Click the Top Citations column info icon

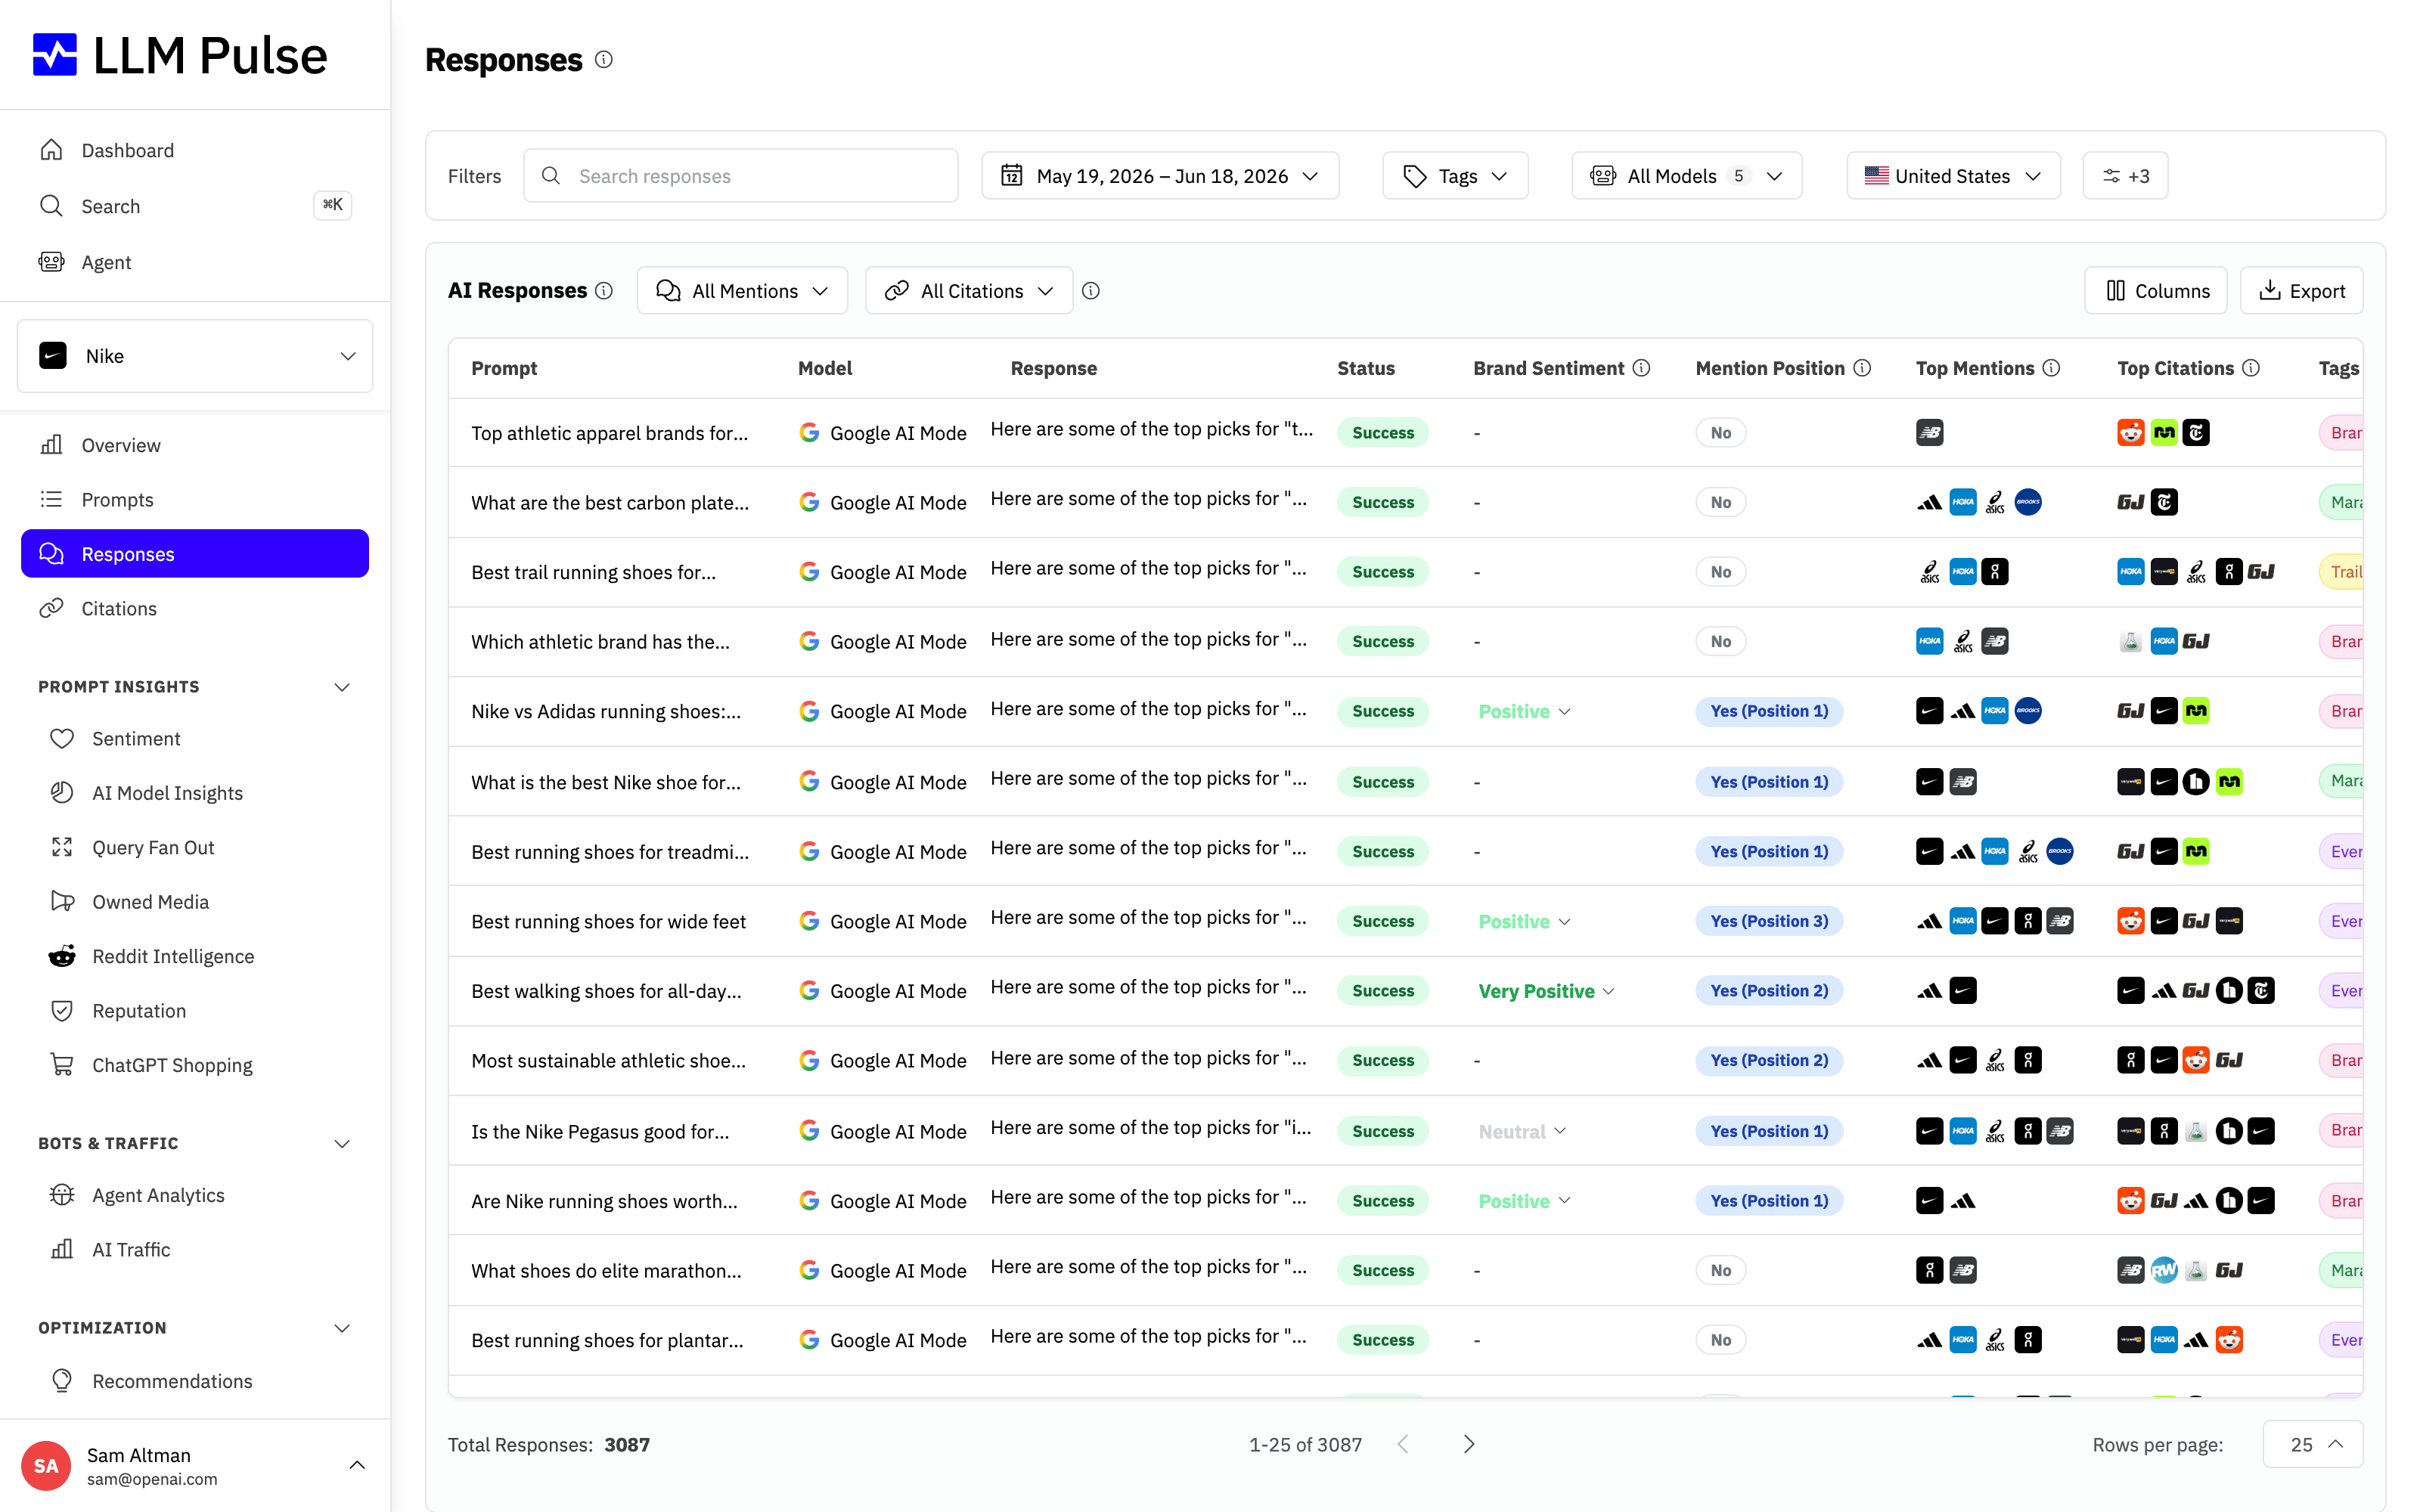coord(2251,368)
